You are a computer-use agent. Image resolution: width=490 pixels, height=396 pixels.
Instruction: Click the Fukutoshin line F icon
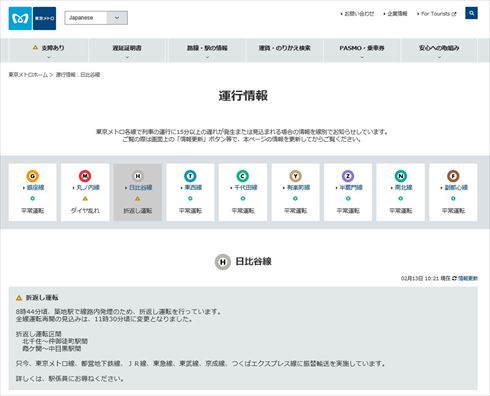(x=453, y=176)
